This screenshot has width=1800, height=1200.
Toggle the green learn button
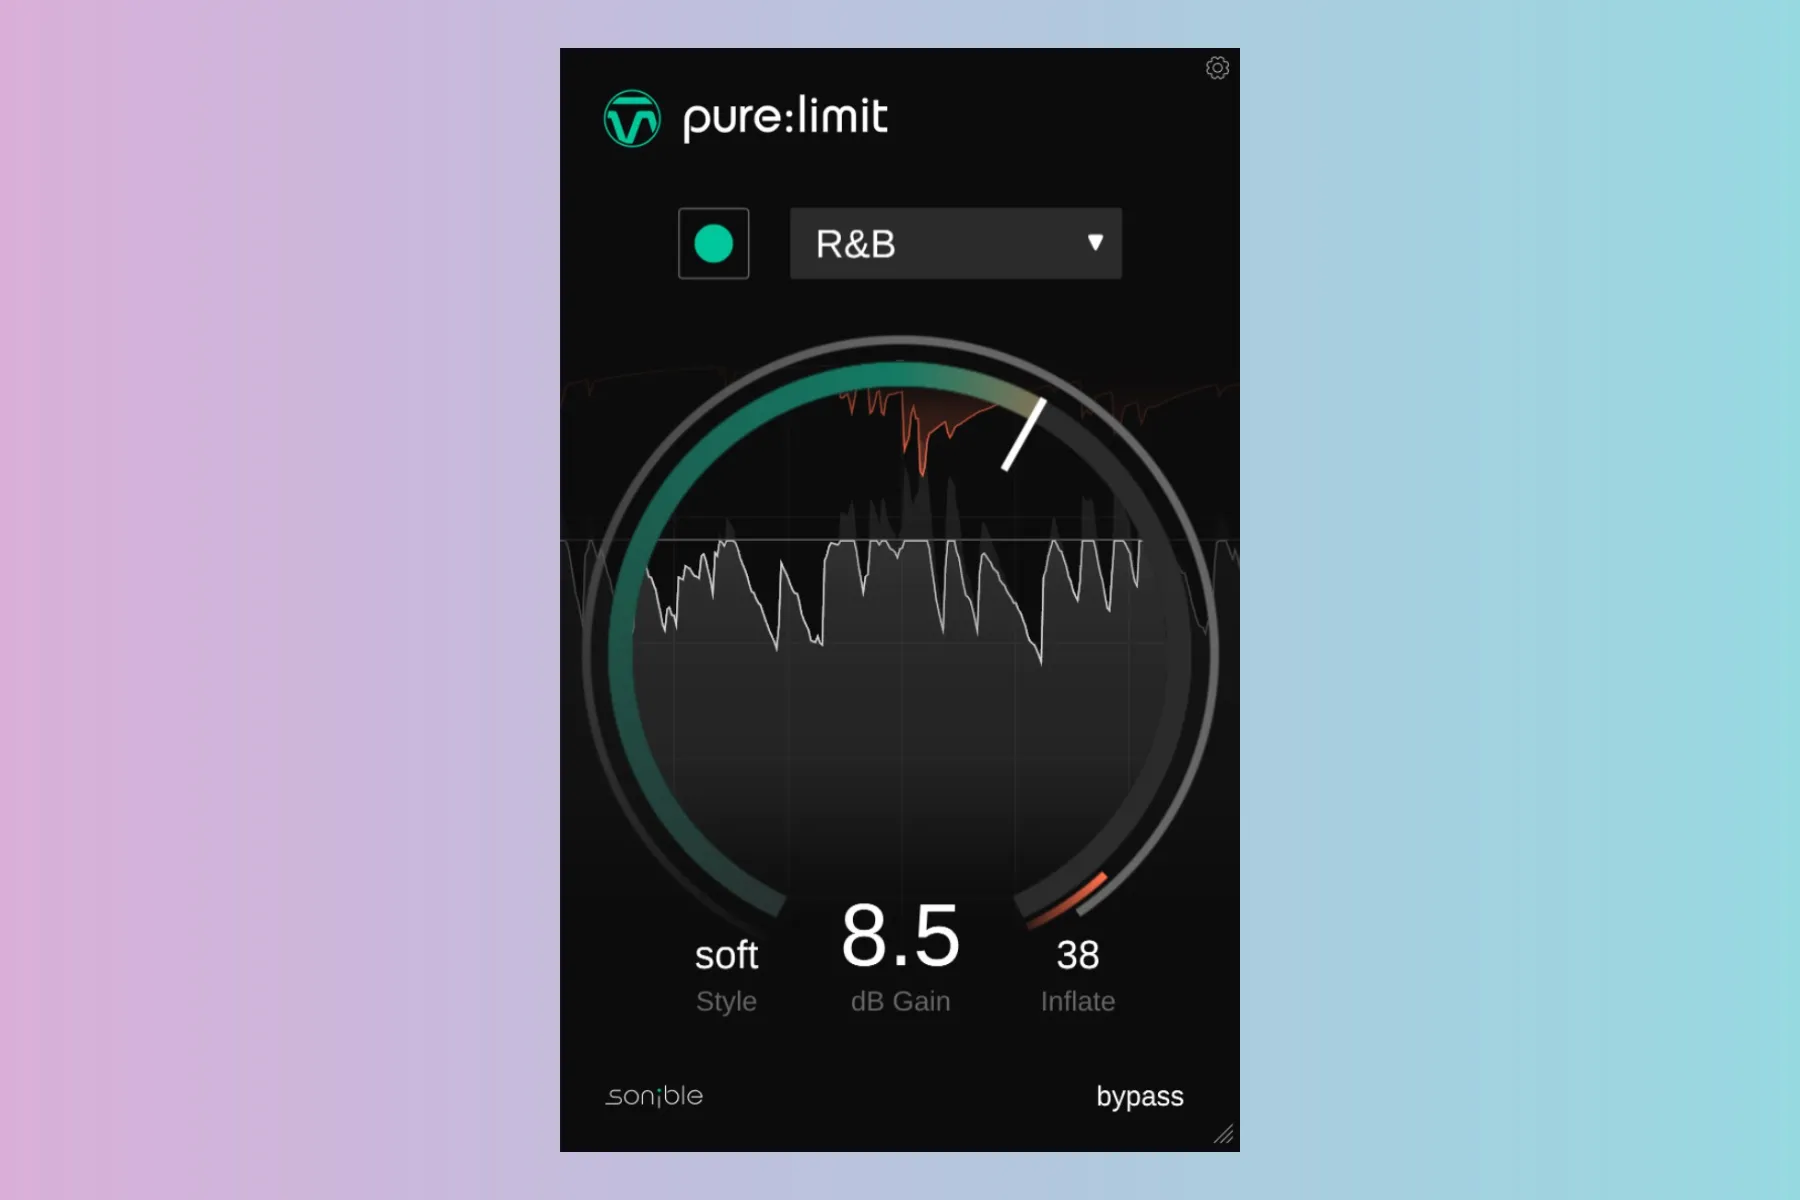(714, 244)
